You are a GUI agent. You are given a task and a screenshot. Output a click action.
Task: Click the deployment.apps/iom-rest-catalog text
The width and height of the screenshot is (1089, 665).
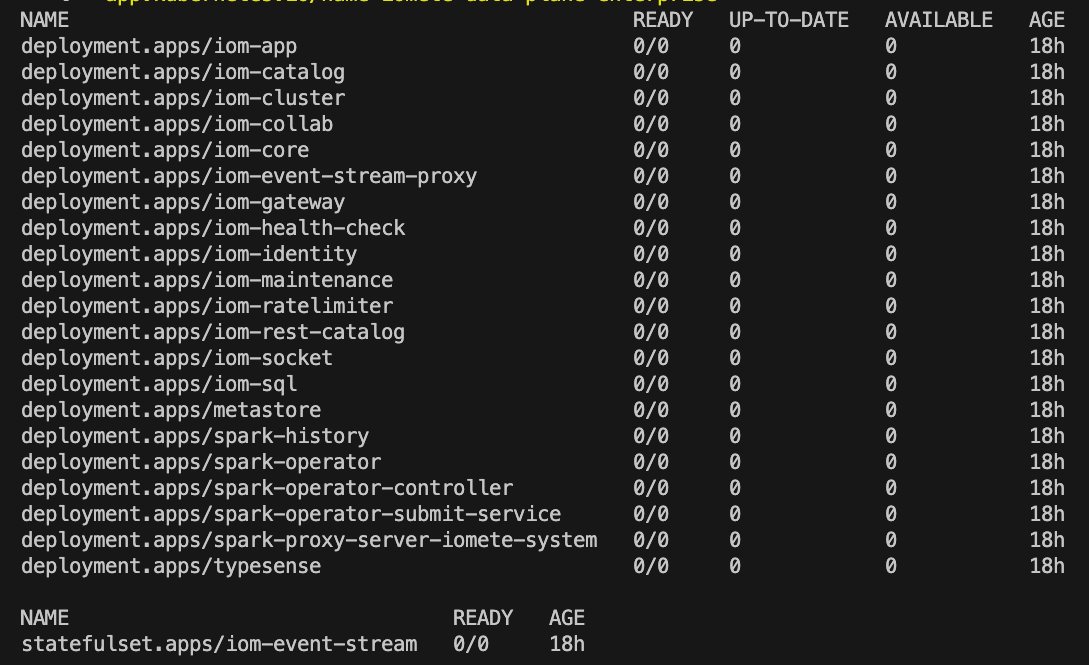coord(213,332)
